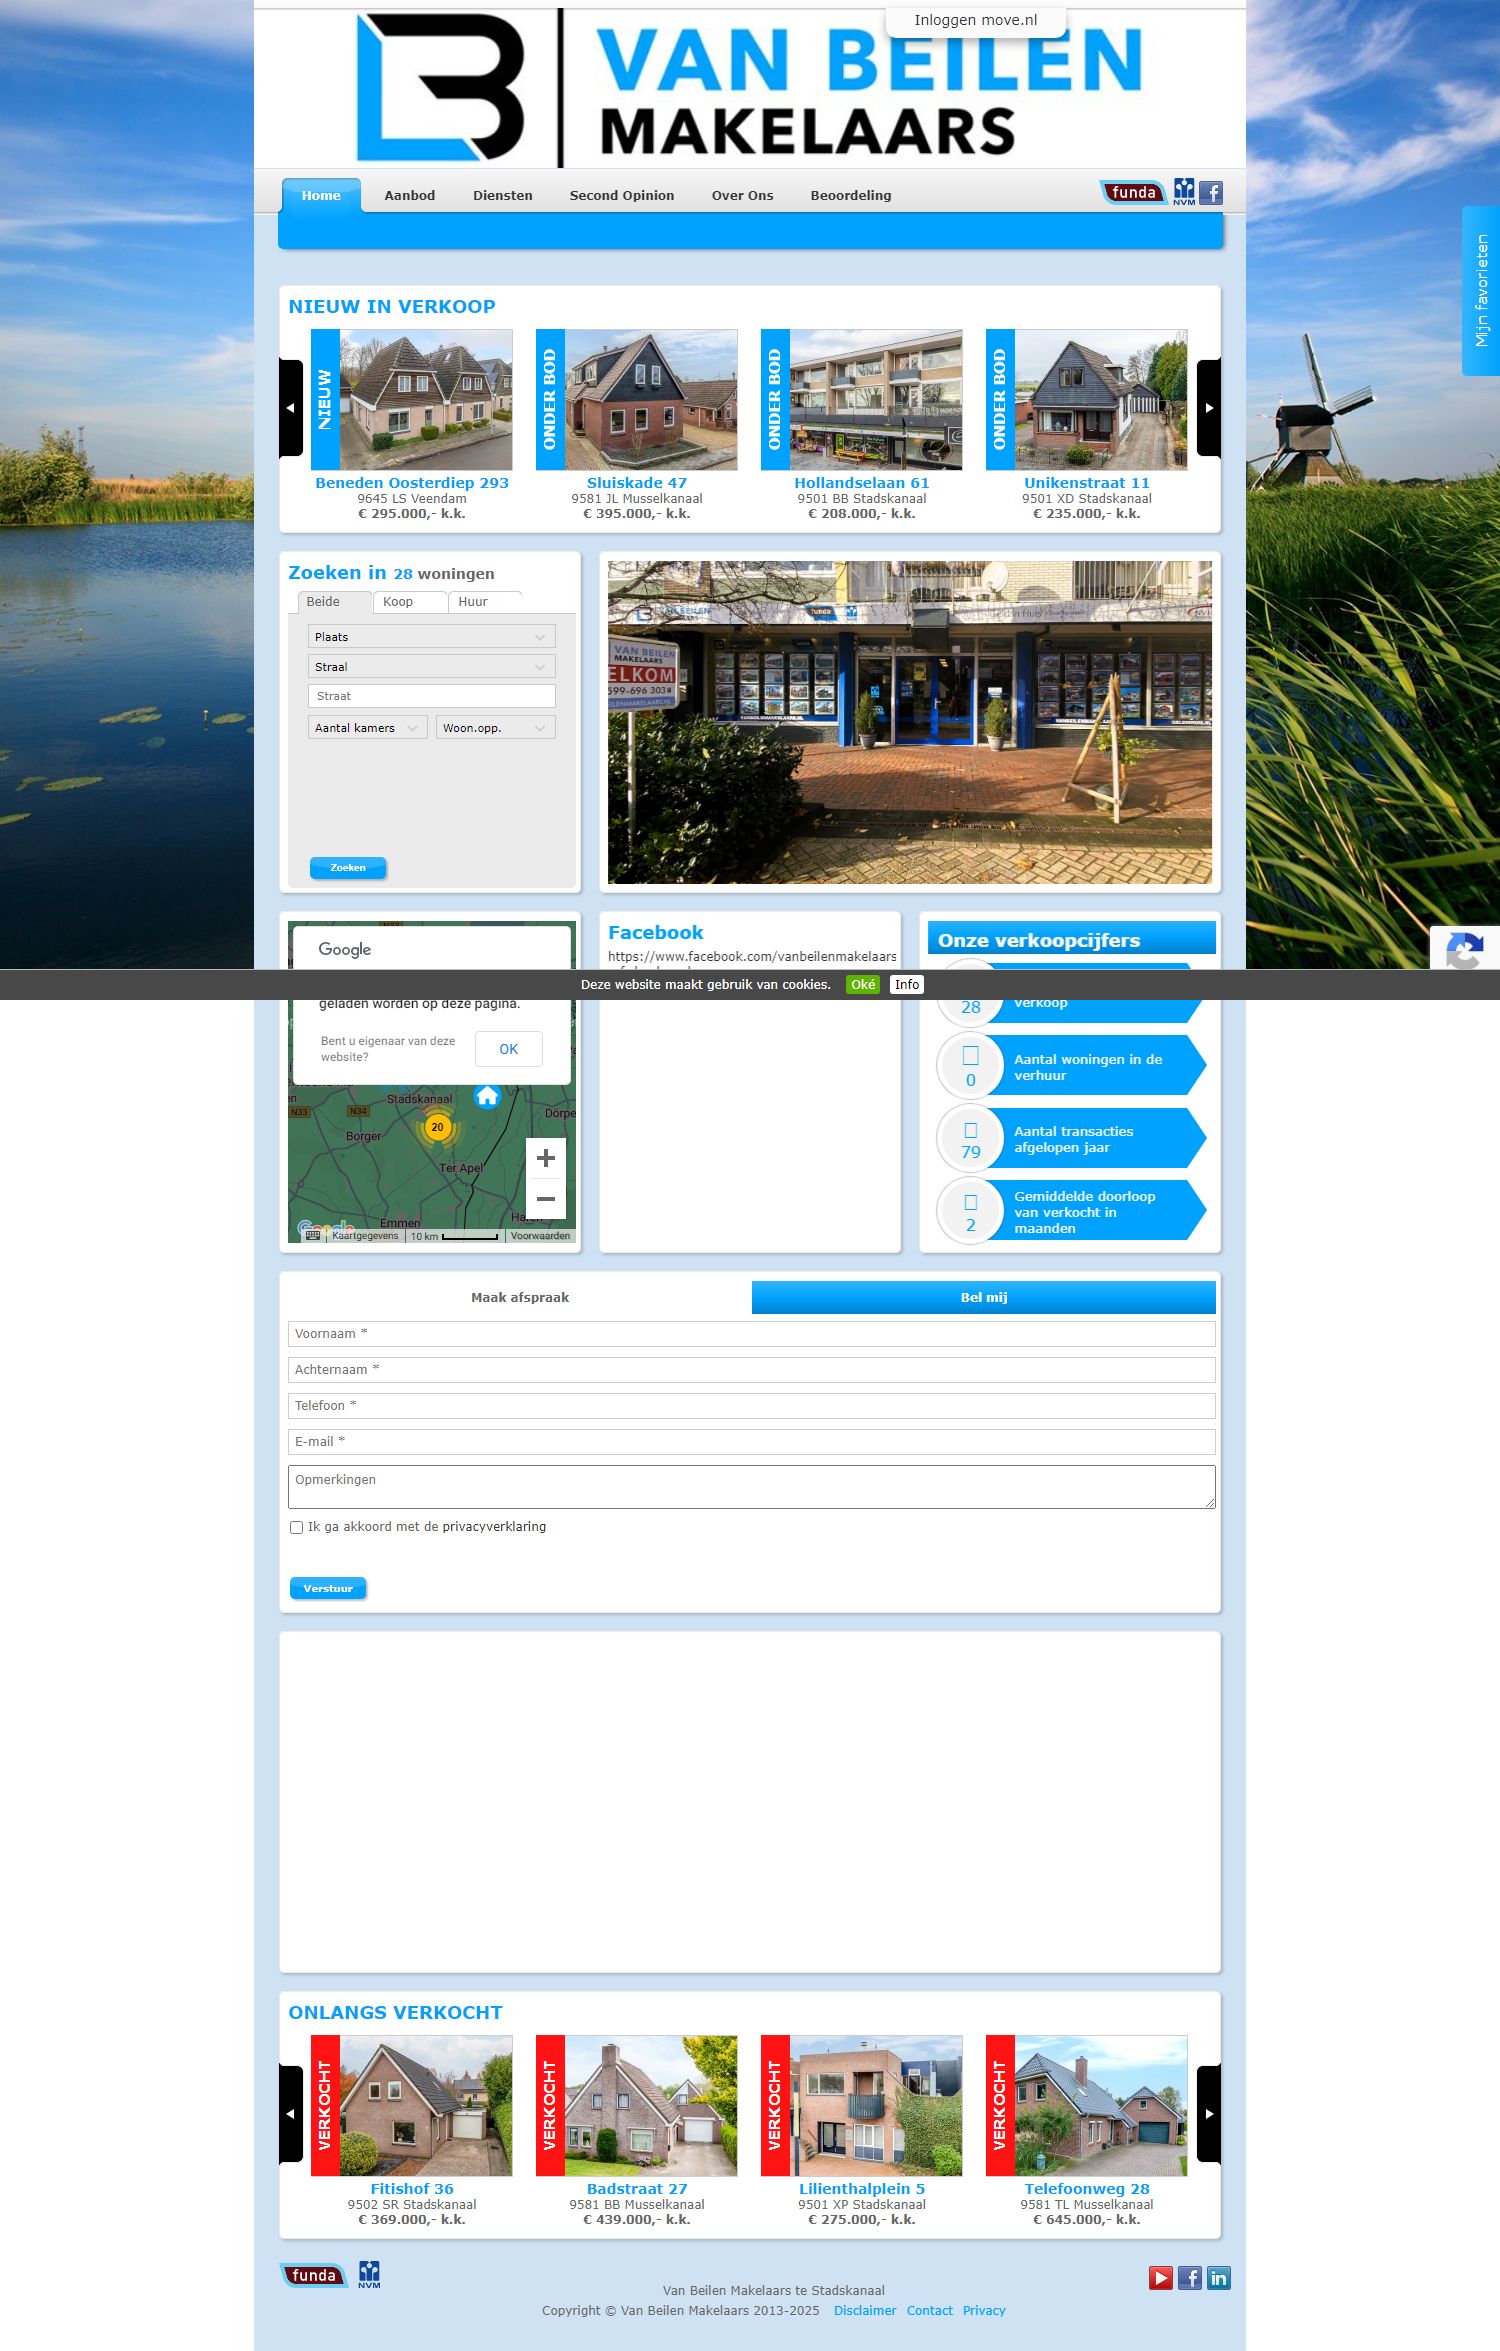Screen dimensions: 1500x2351
Task: Click Inloggen move.nl button
Action: [x=976, y=20]
